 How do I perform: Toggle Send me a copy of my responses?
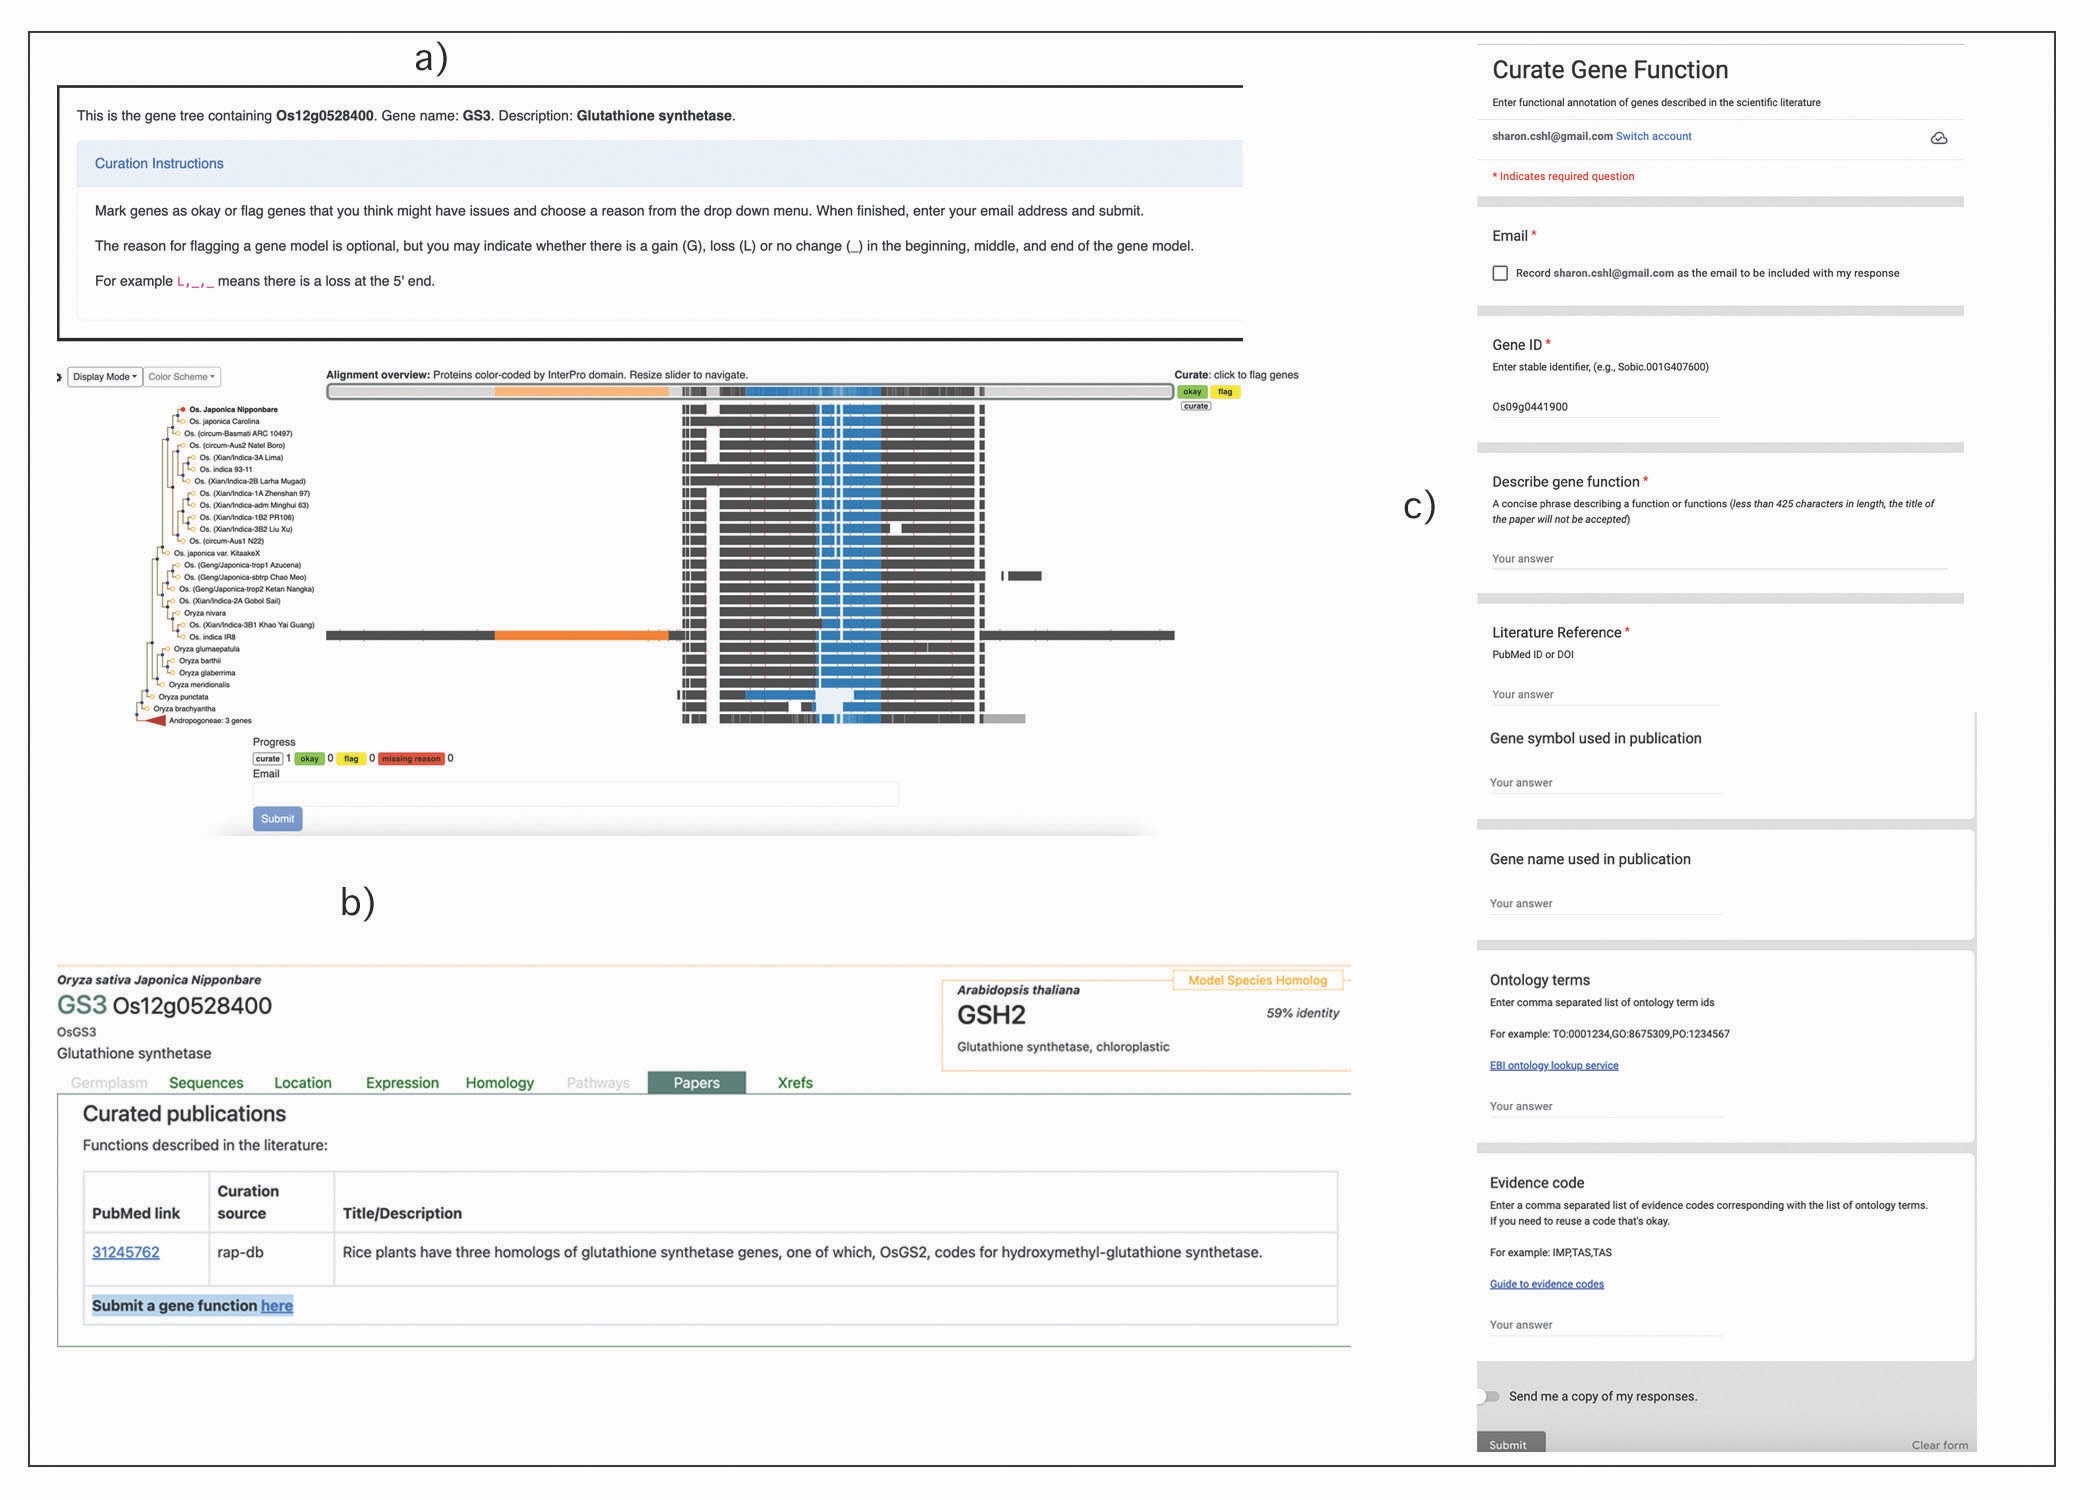pyautogui.click(x=1490, y=1396)
